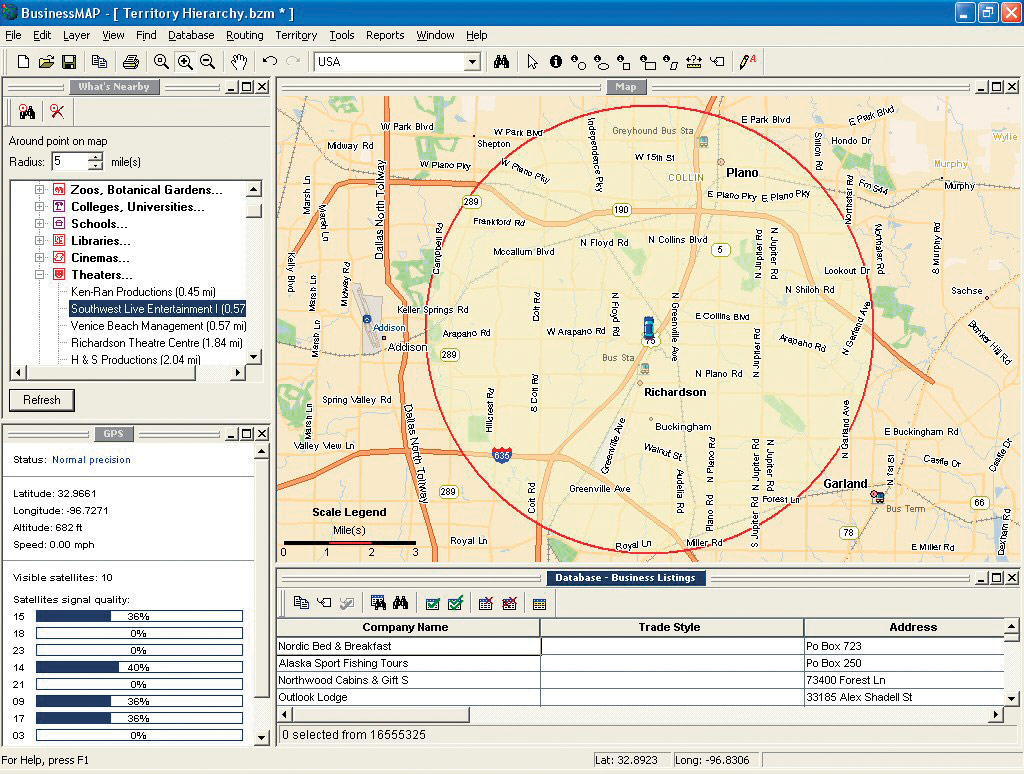Click the Zoom In magnifier tool

click(x=185, y=62)
